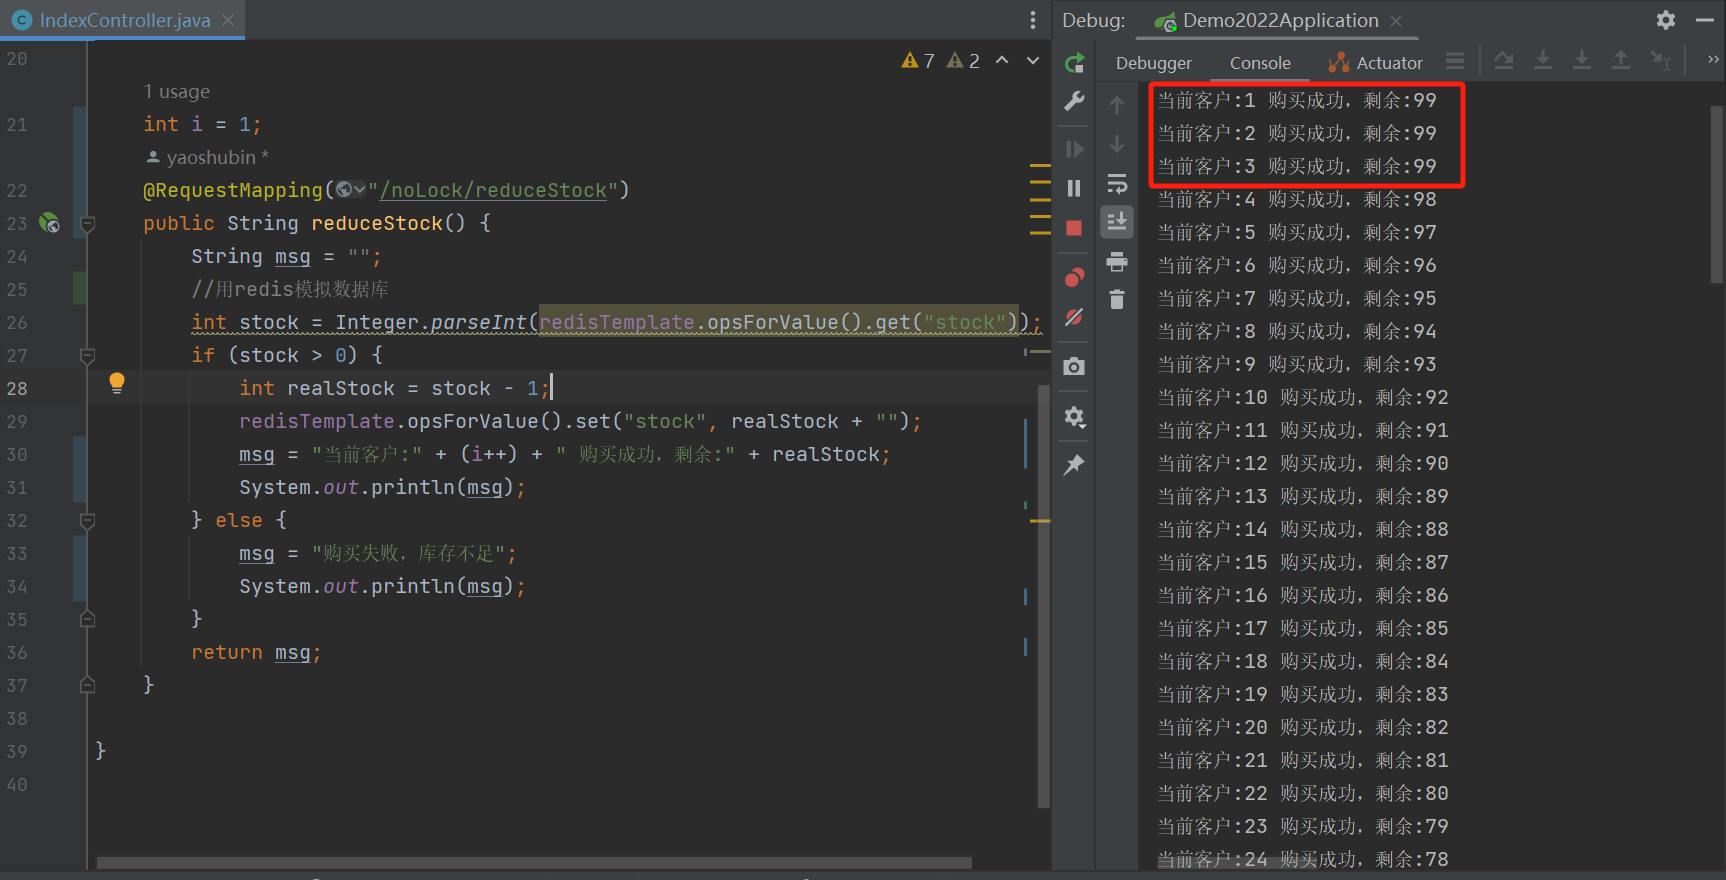Switch to the Console tab
Viewport: 1726px width, 880px height.
[1260, 63]
